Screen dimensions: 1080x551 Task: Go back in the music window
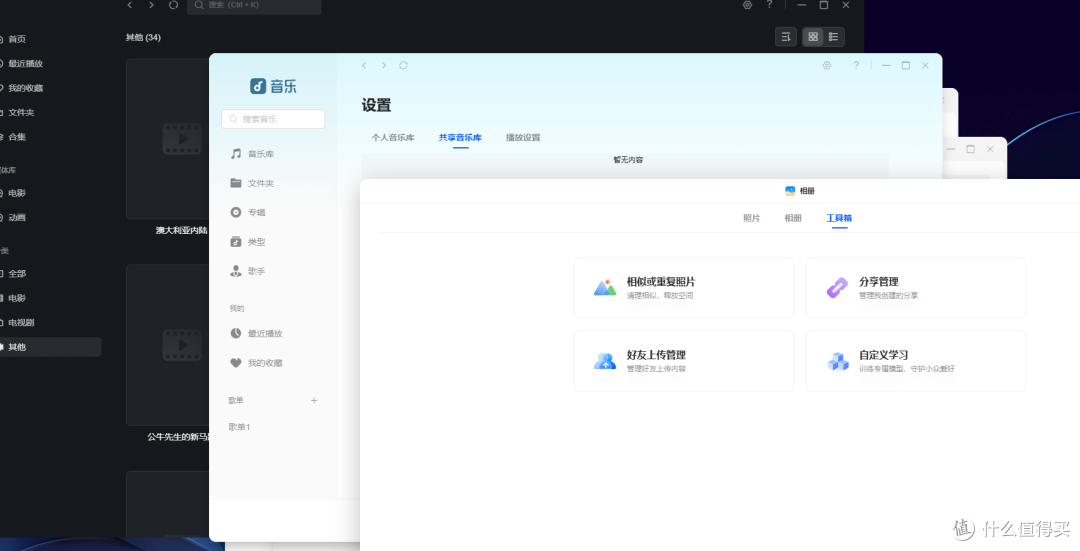tap(364, 65)
